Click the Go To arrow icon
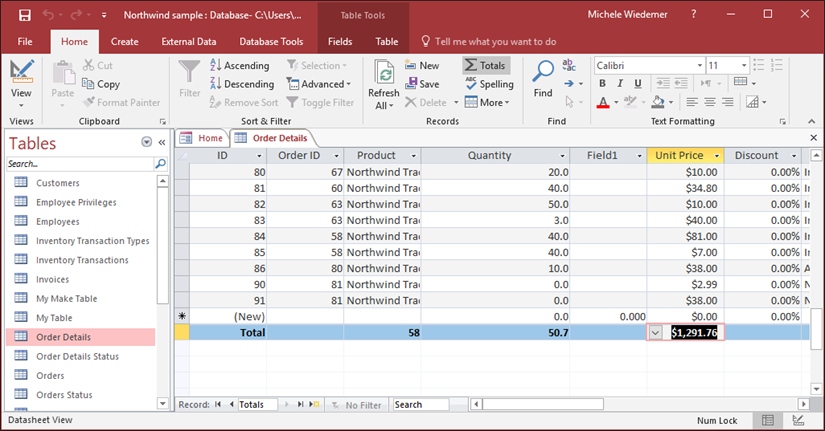 (x=569, y=83)
